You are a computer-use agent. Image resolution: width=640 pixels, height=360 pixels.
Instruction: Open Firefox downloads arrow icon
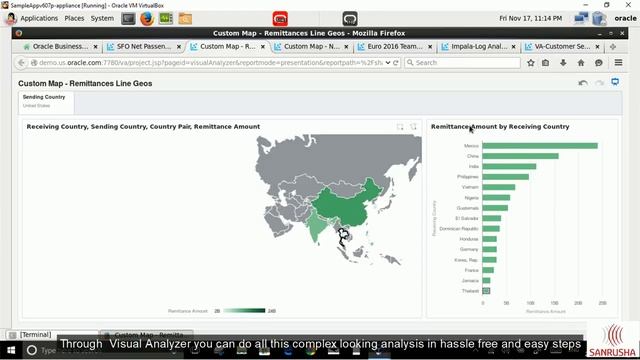click(x=563, y=63)
